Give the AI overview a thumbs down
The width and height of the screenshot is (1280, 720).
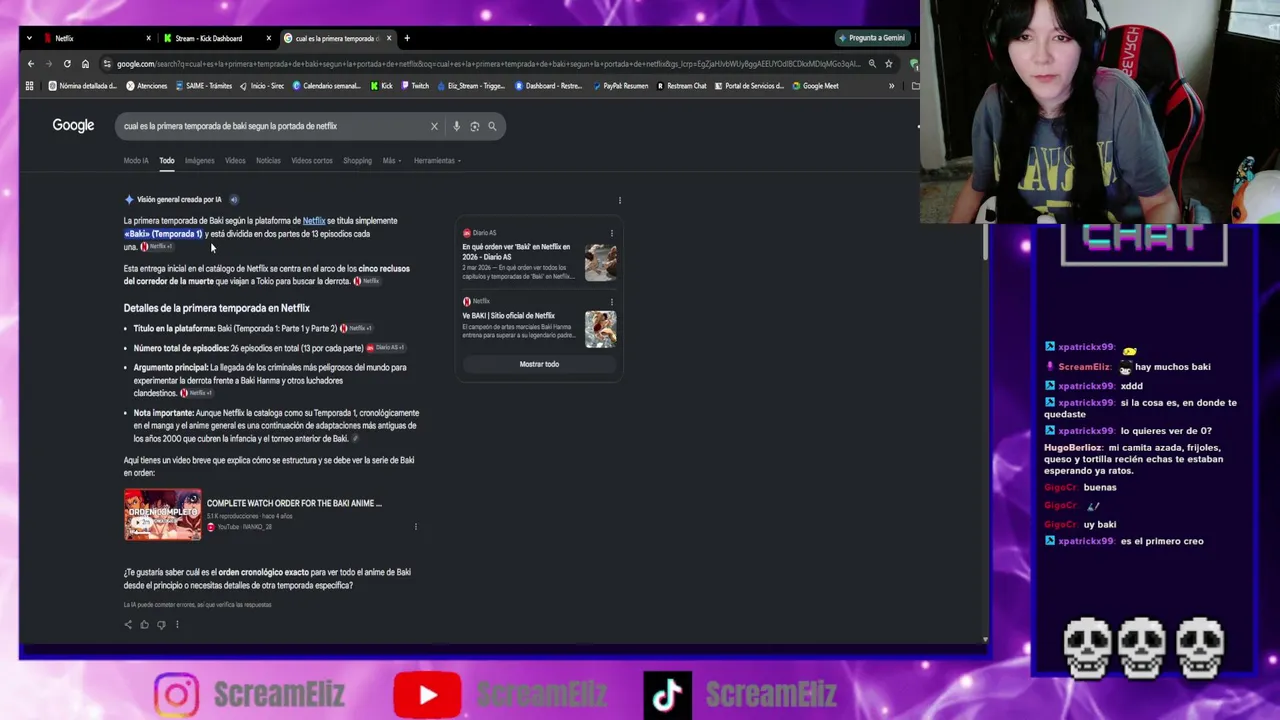tap(161, 625)
